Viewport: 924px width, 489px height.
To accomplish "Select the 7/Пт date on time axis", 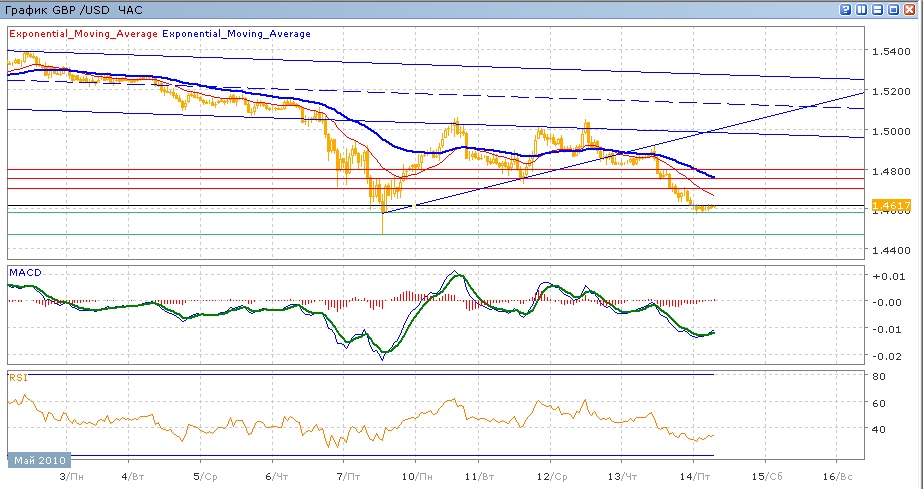I will (x=349, y=477).
